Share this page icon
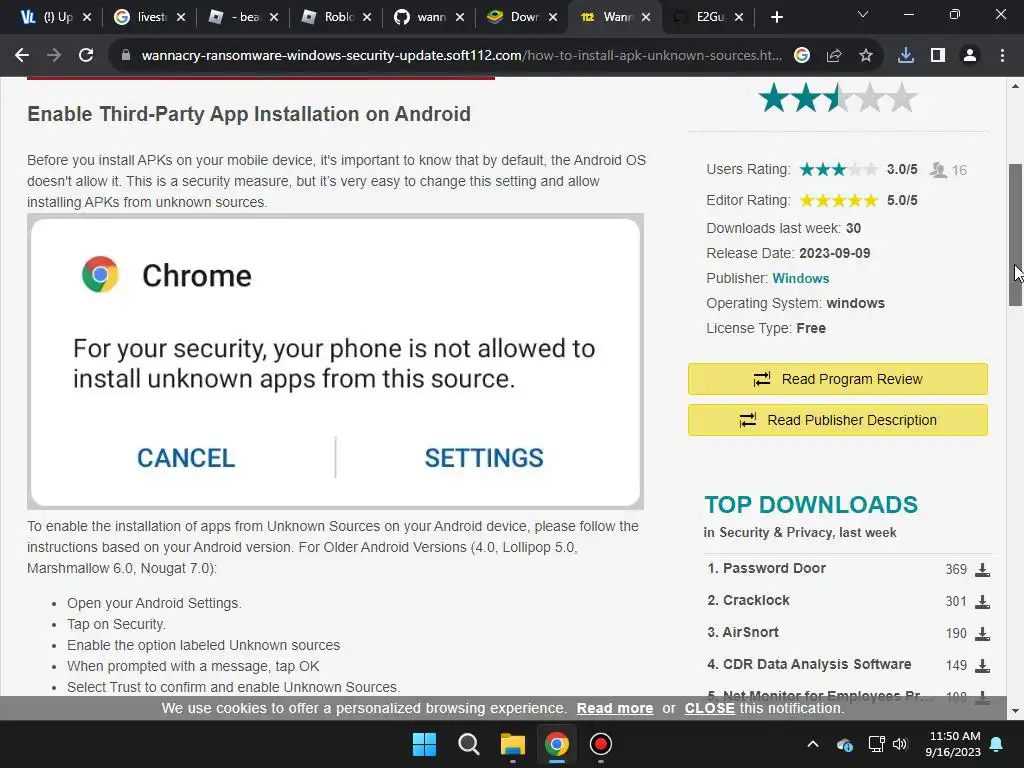 tap(834, 56)
